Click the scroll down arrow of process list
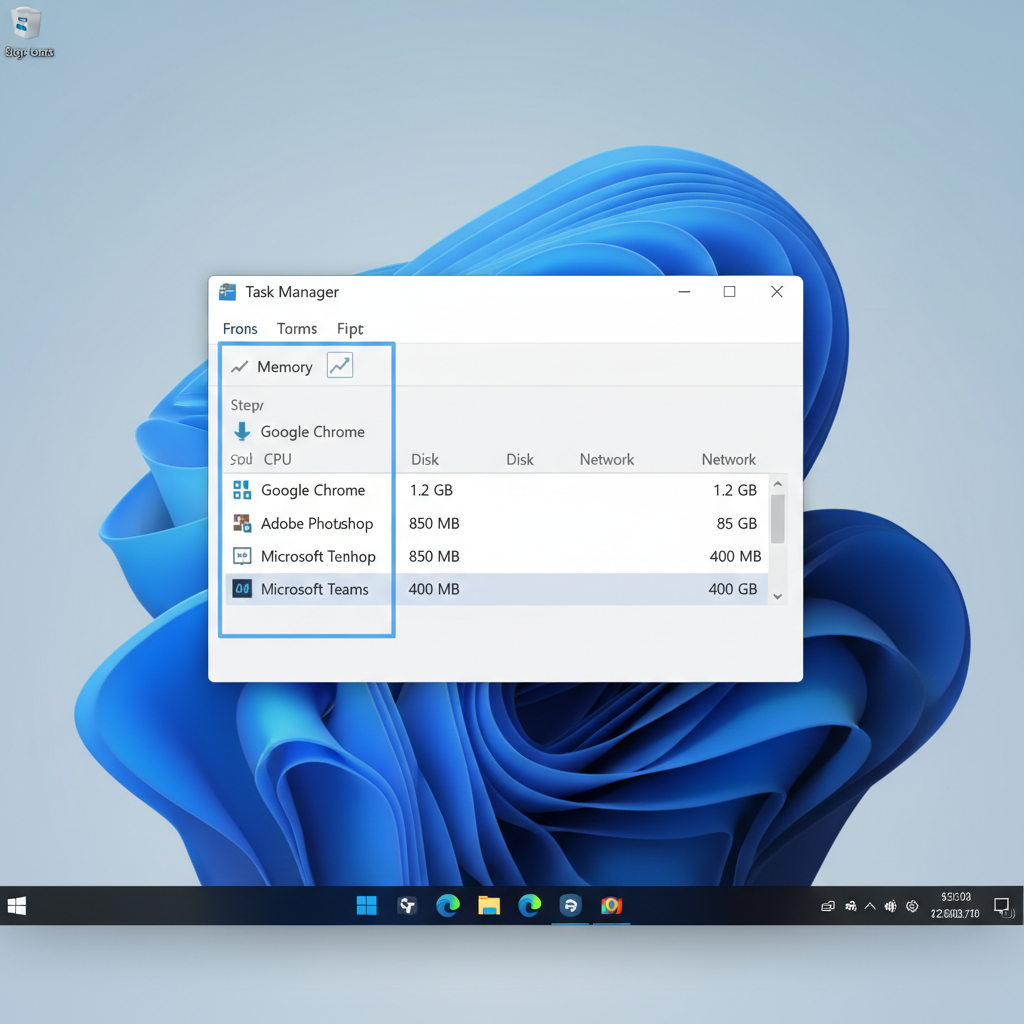The height and width of the screenshot is (1024, 1024). (x=777, y=596)
